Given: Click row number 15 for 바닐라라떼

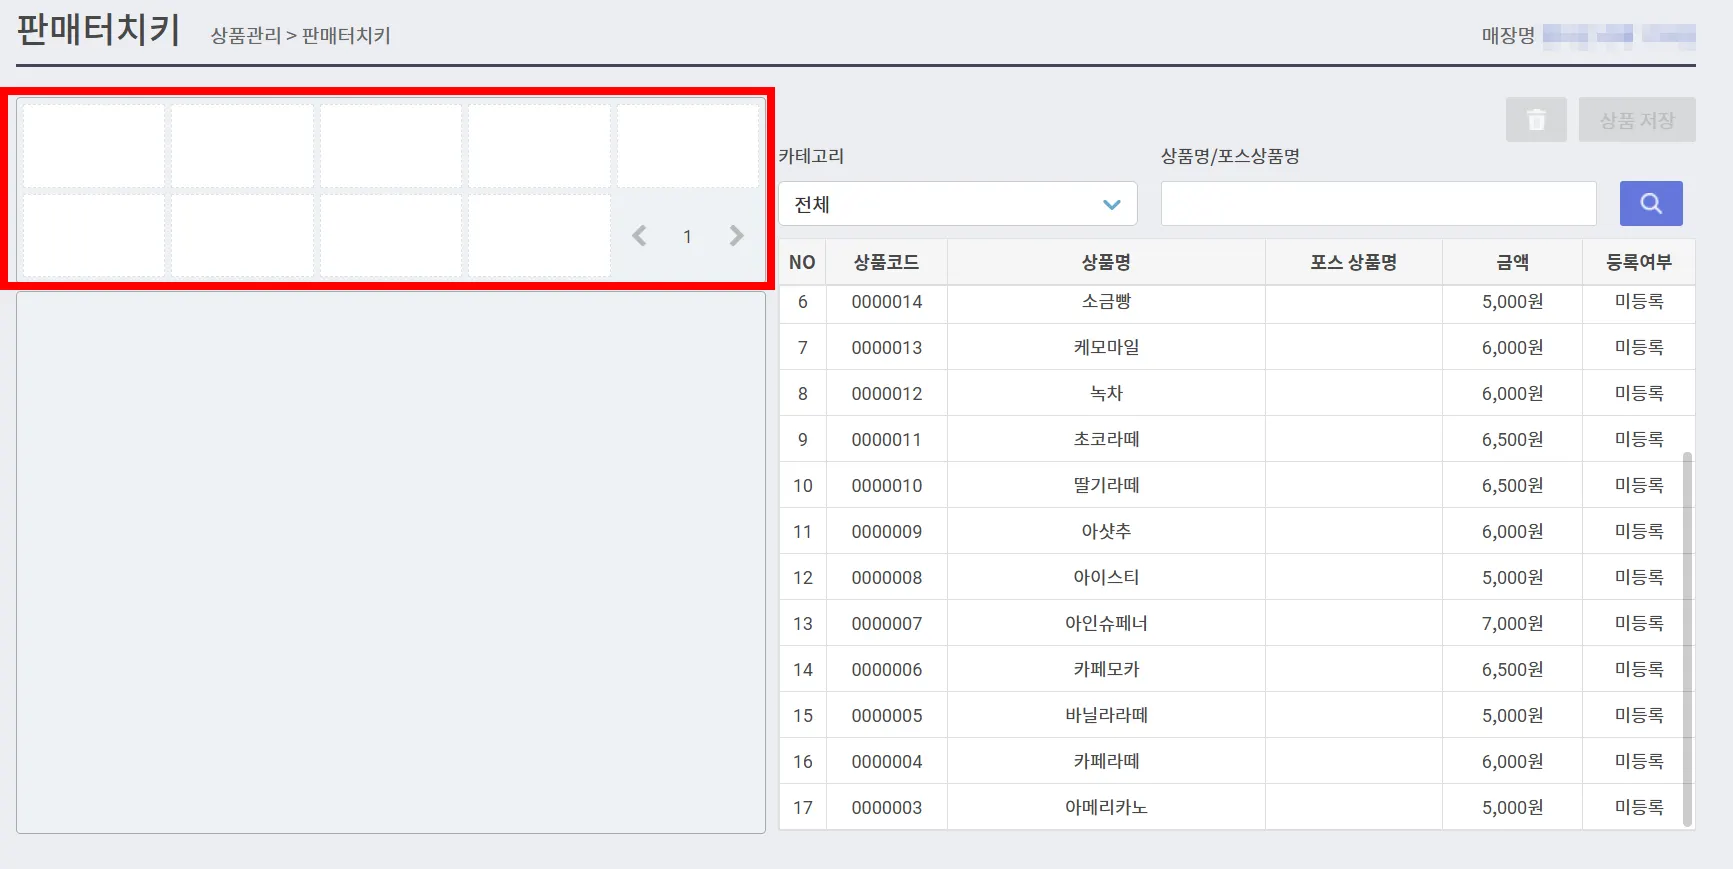Looking at the screenshot, I should pyautogui.click(x=803, y=716).
